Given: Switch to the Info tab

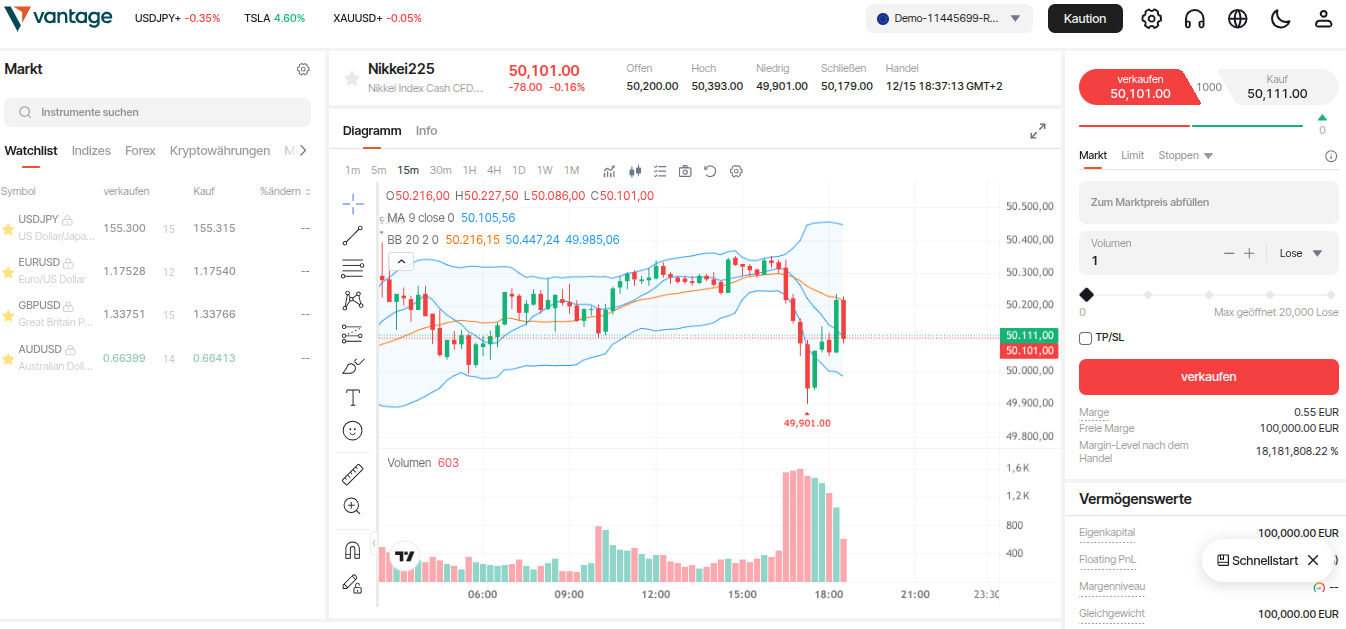Looking at the screenshot, I should pos(426,130).
